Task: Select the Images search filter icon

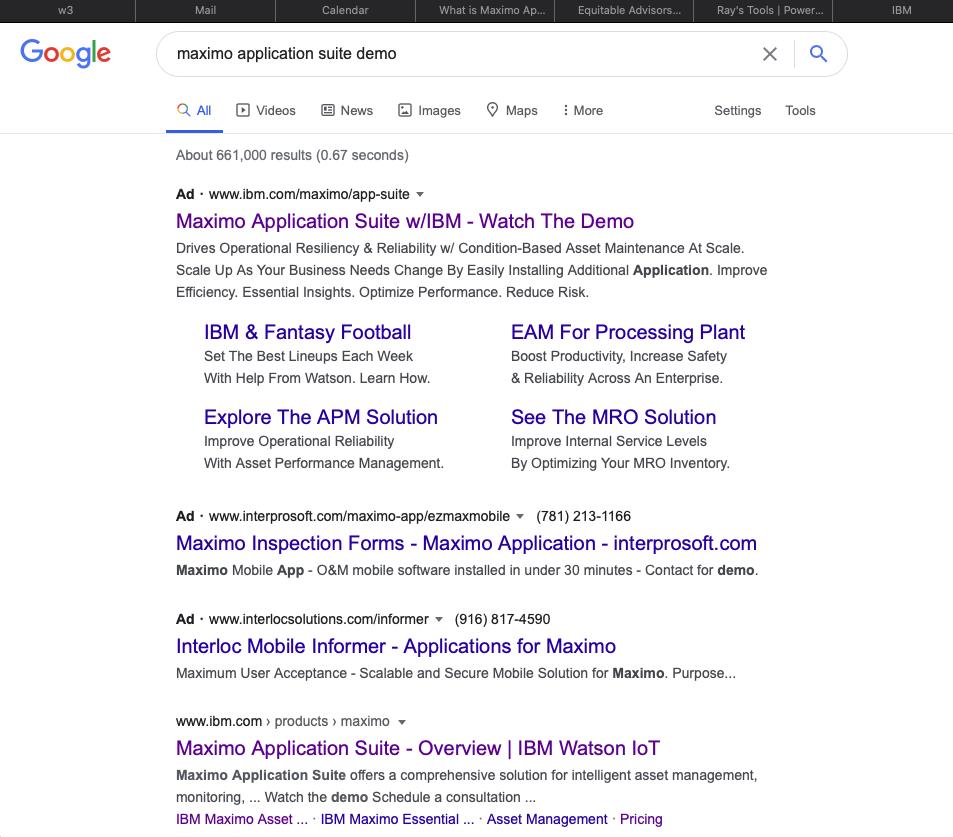Action: pos(404,110)
